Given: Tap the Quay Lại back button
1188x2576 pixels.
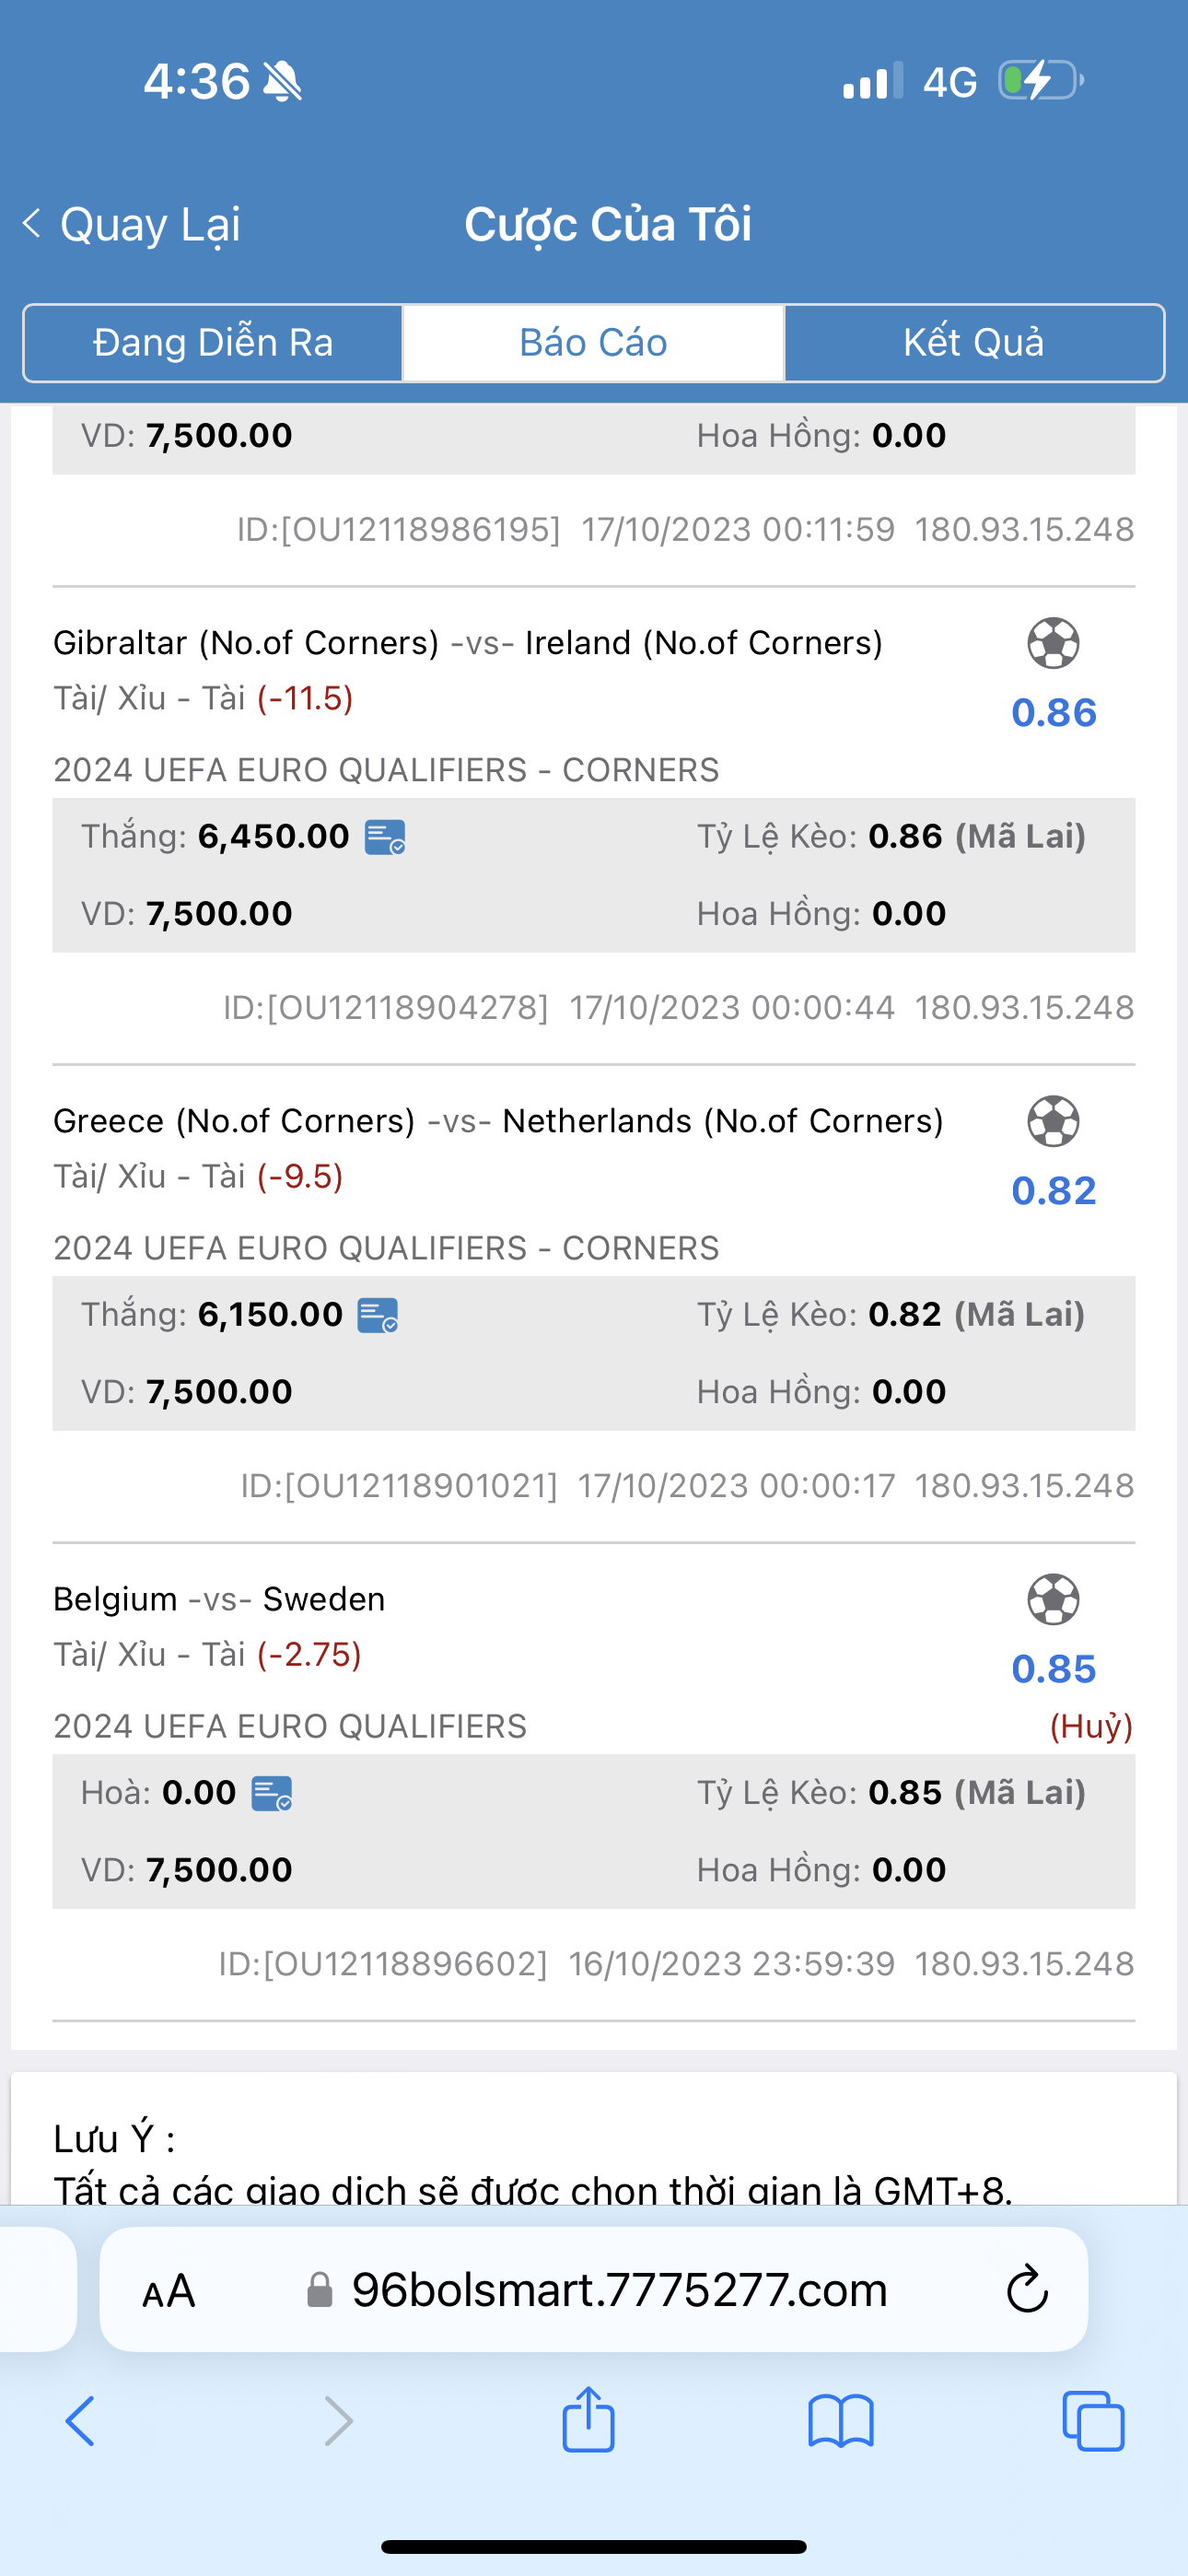Looking at the screenshot, I should 132,224.
